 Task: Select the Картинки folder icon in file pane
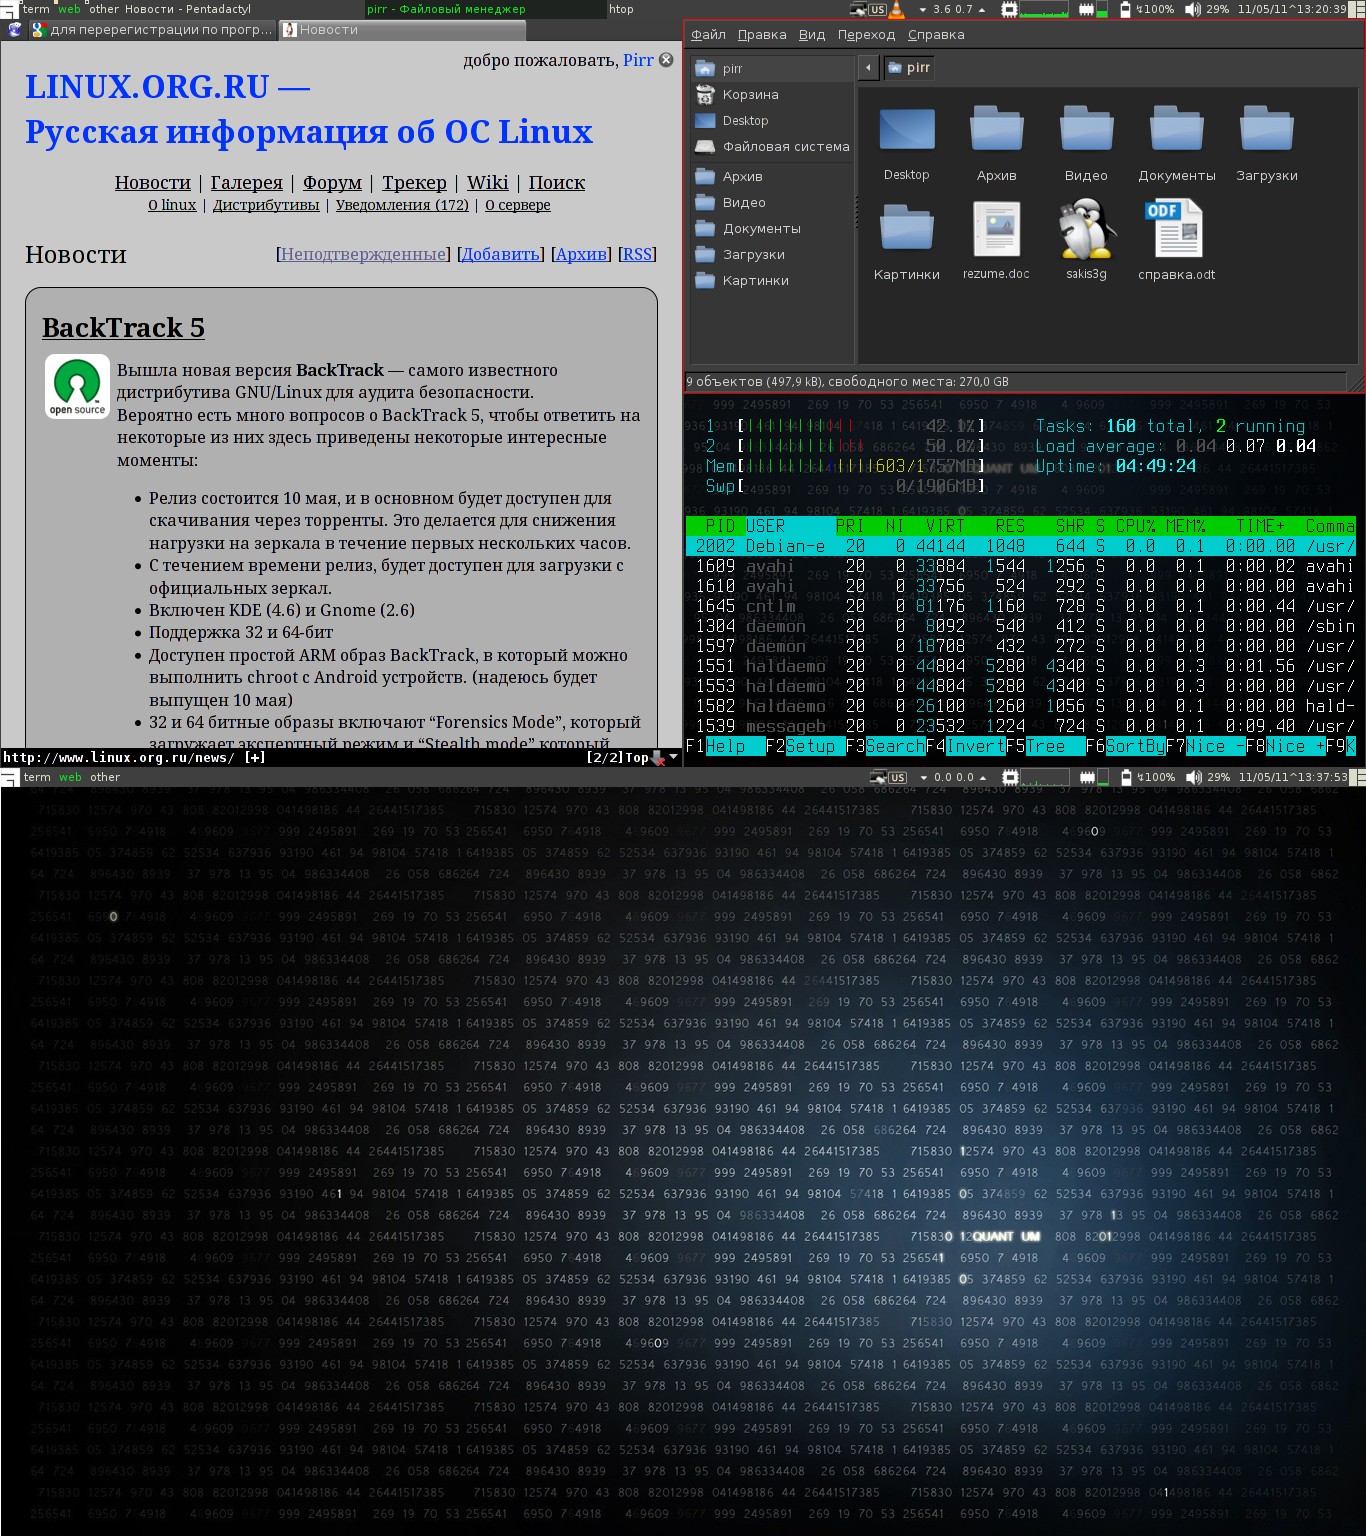tap(907, 229)
